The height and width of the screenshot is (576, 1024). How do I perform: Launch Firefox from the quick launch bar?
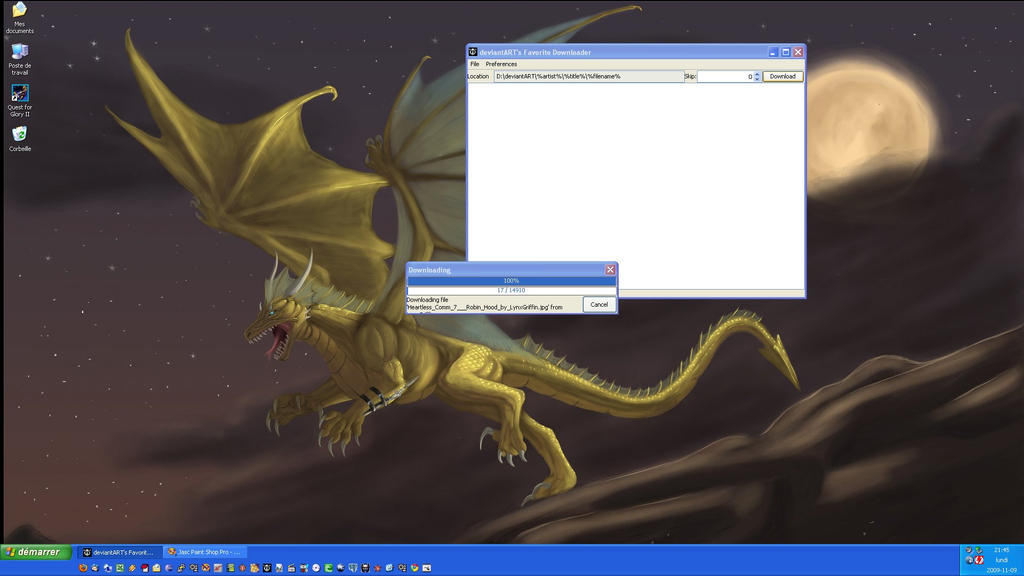(84, 567)
